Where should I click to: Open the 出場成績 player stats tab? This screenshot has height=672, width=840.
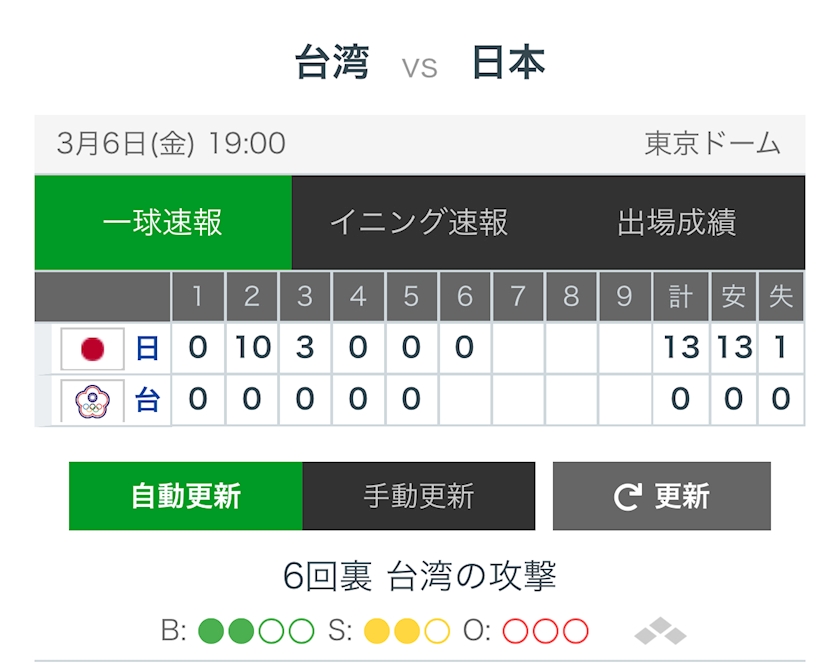pyautogui.click(x=677, y=223)
